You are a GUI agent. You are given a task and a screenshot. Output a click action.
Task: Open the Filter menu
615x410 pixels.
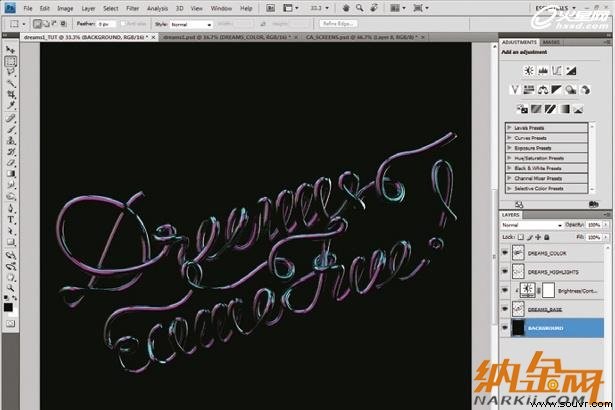pos(133,8)
